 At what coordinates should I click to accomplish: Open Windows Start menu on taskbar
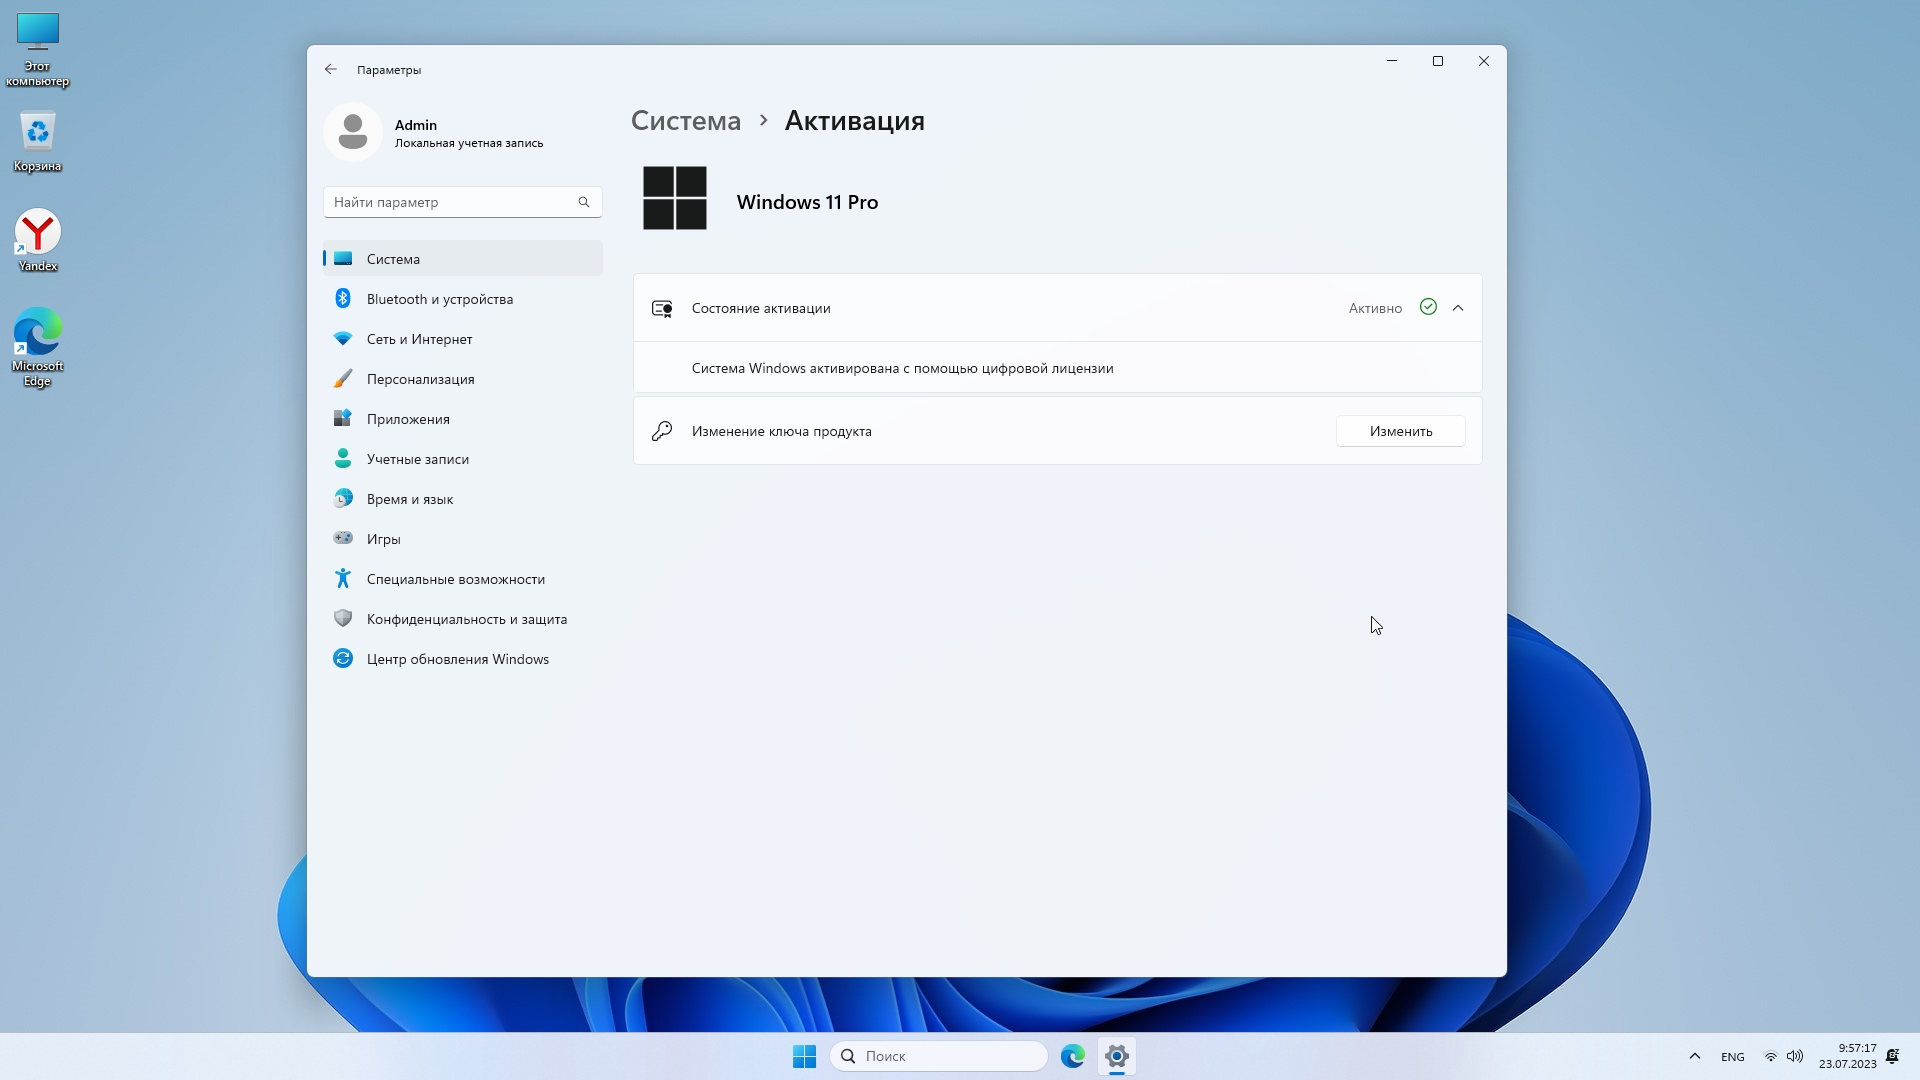click(x=804, y=1056)
